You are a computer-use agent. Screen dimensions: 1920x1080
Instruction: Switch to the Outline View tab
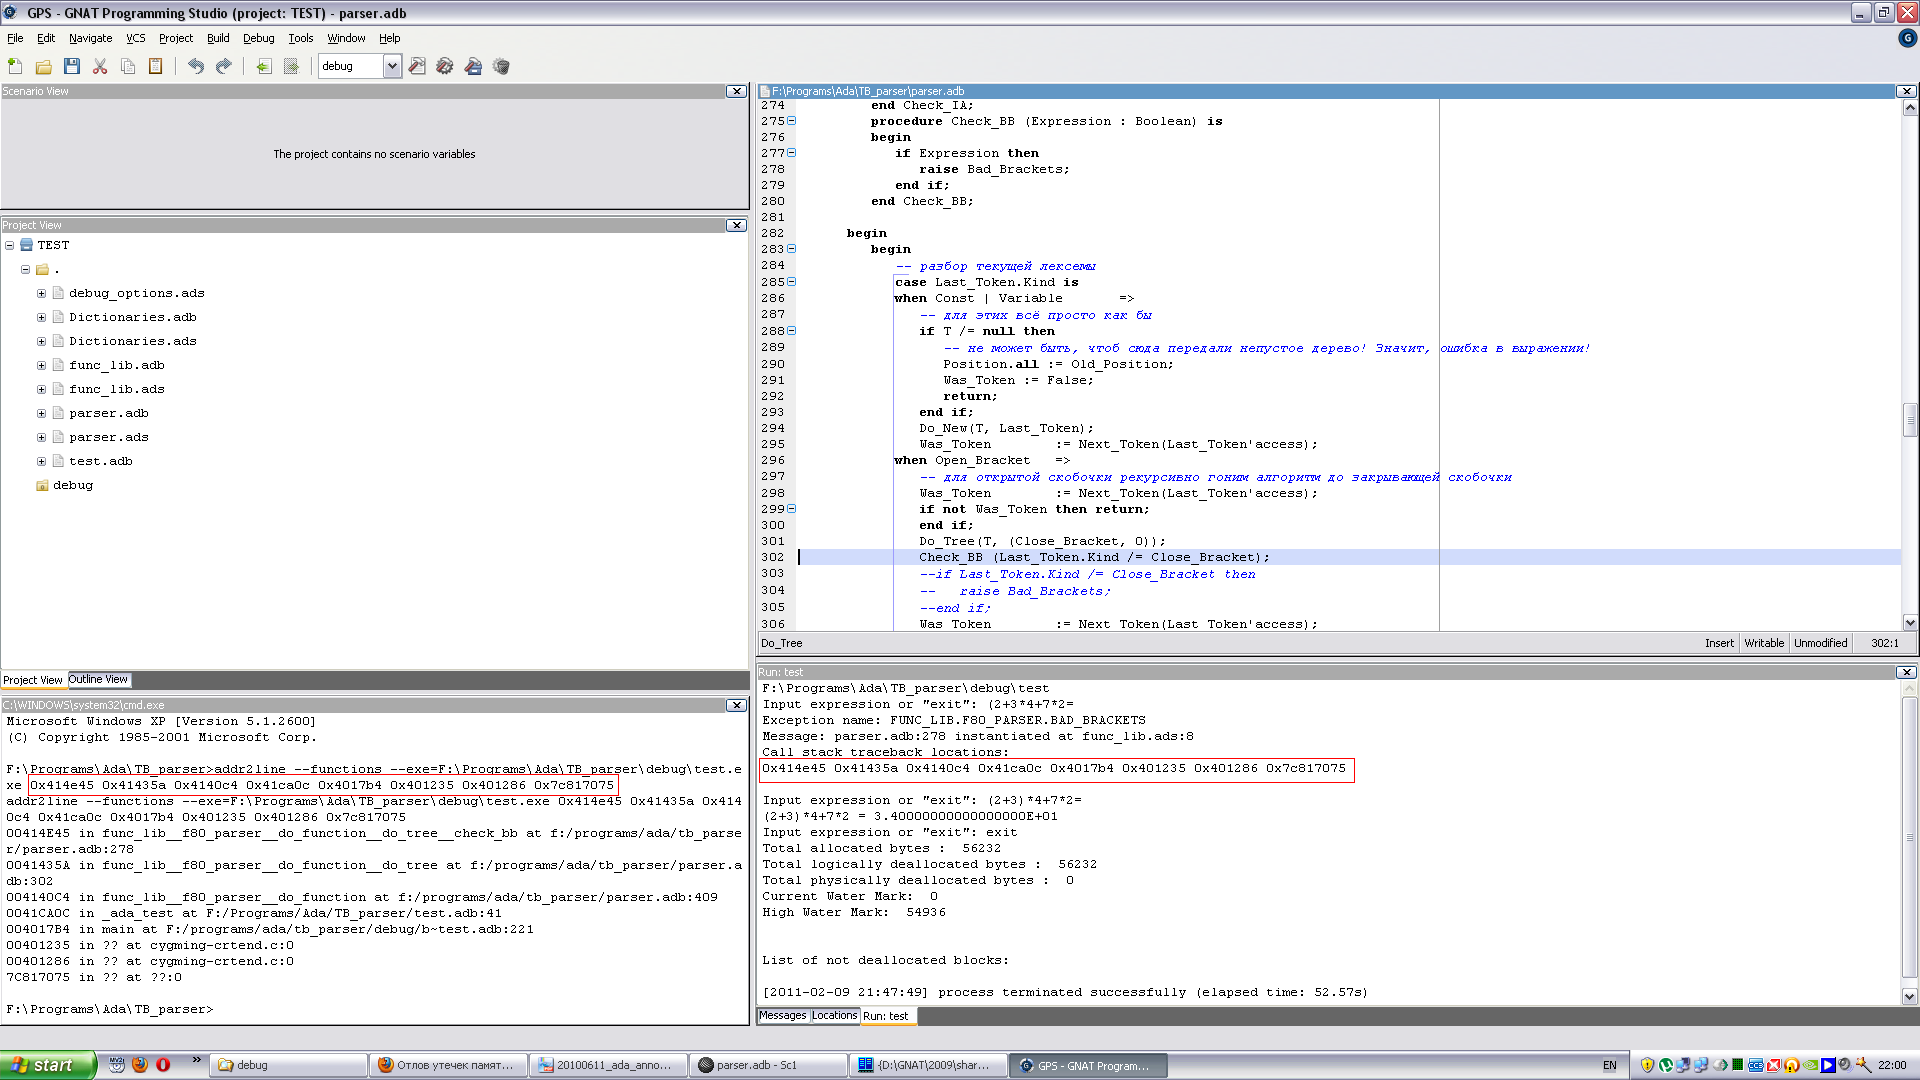[x=98, y=680]
